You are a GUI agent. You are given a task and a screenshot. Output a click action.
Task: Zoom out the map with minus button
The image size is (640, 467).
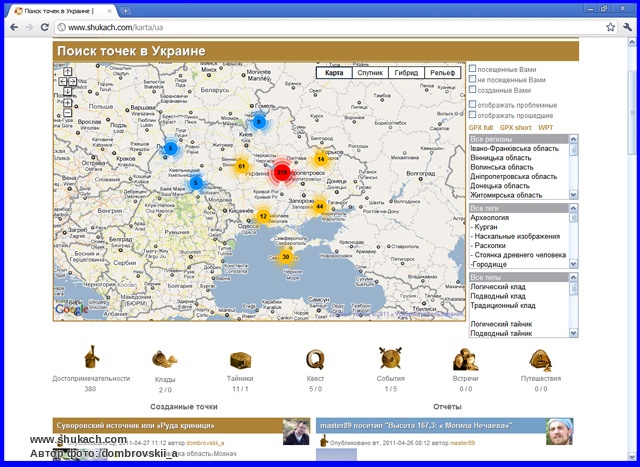68,113
